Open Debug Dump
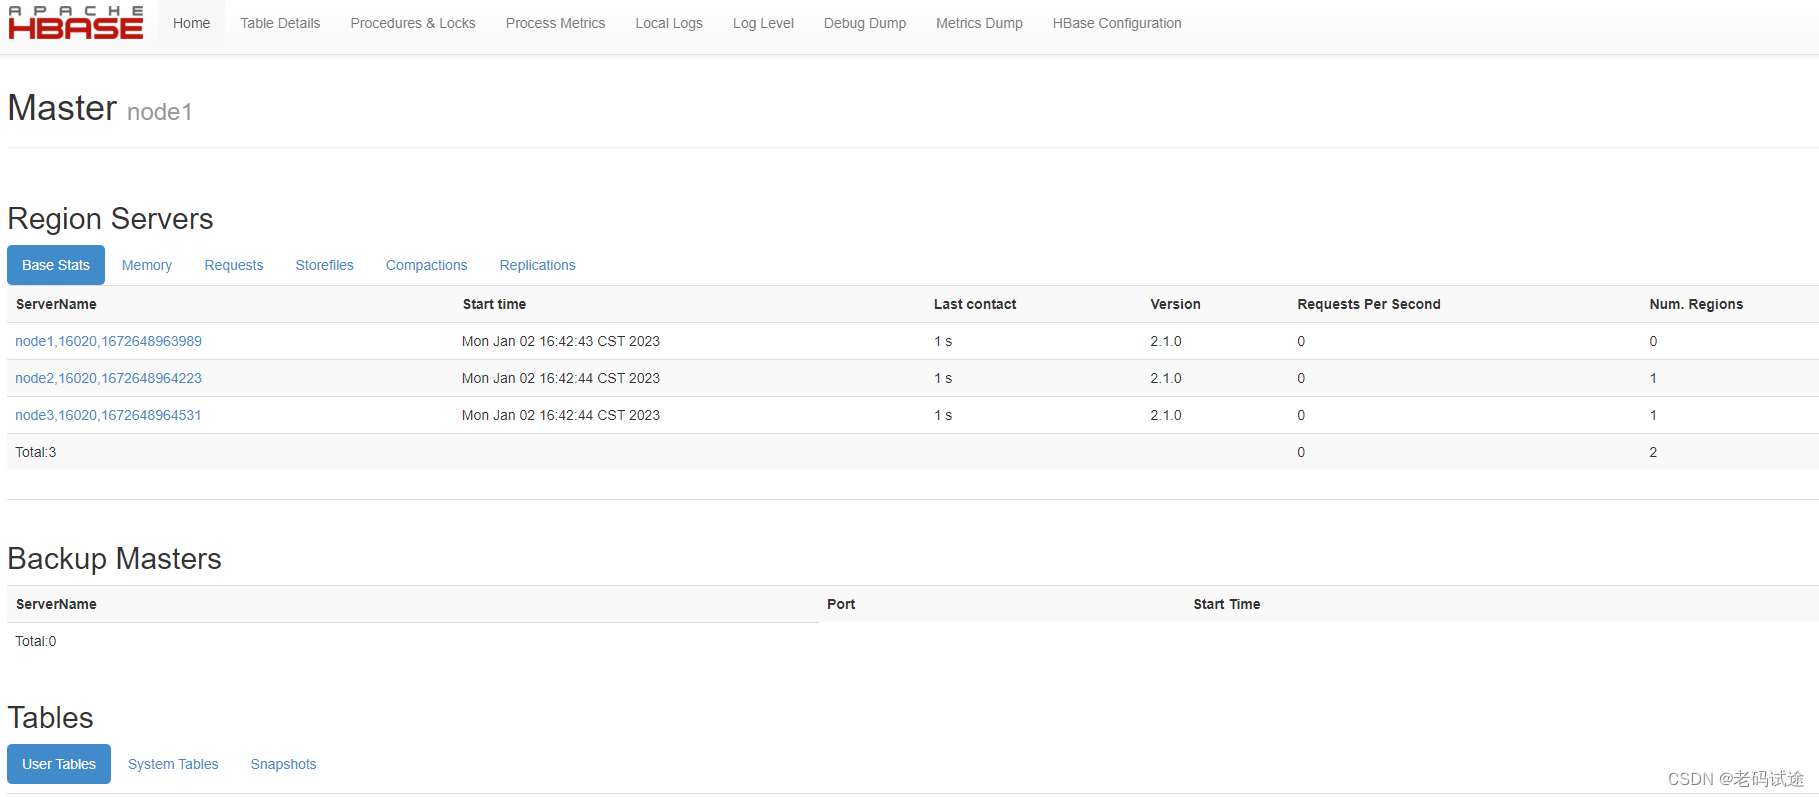1819x797 pixels. 865,23
